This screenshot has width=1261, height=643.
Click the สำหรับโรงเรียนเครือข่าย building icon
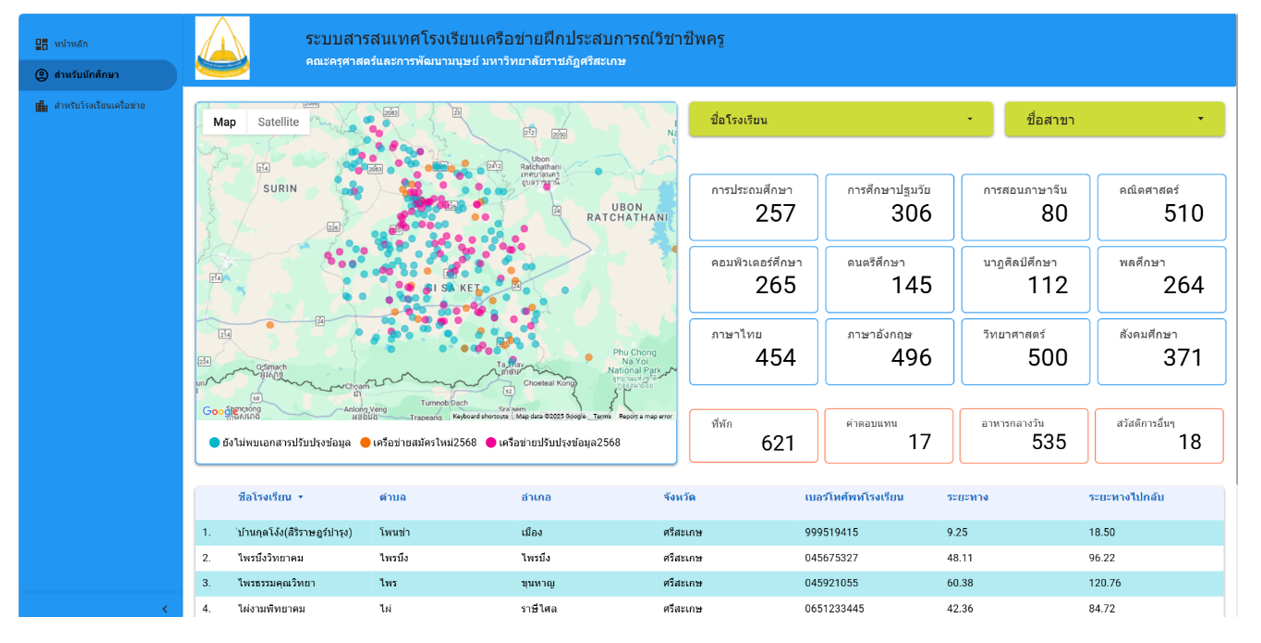click(41, 106)
